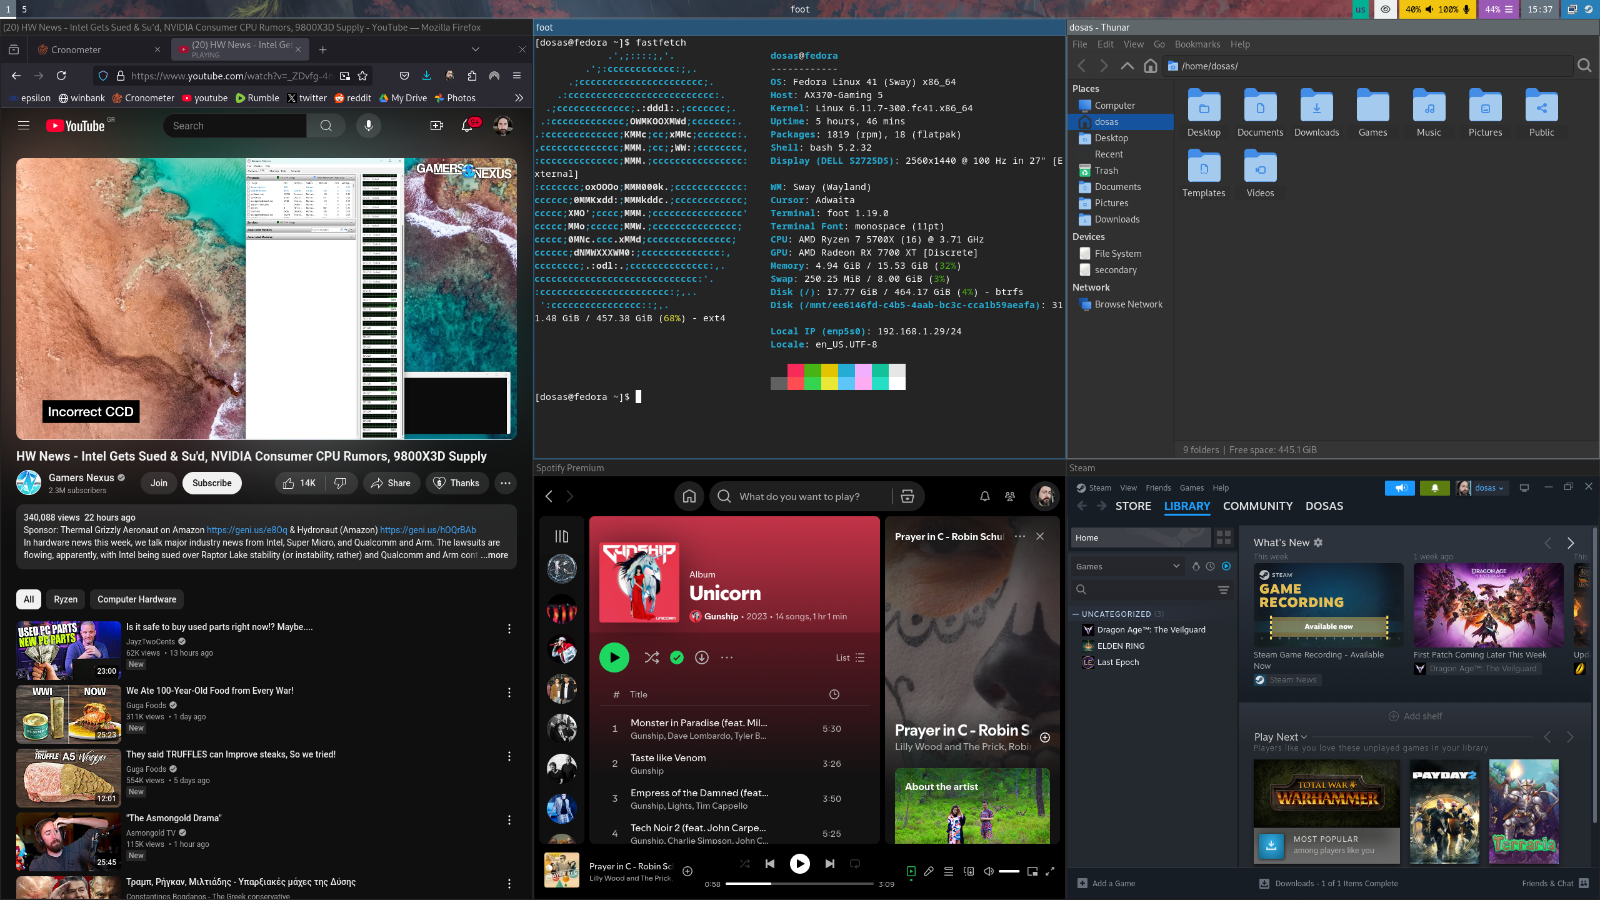
Task: Open the Connect to a device icon in Spotify
Action: point(969,871)
